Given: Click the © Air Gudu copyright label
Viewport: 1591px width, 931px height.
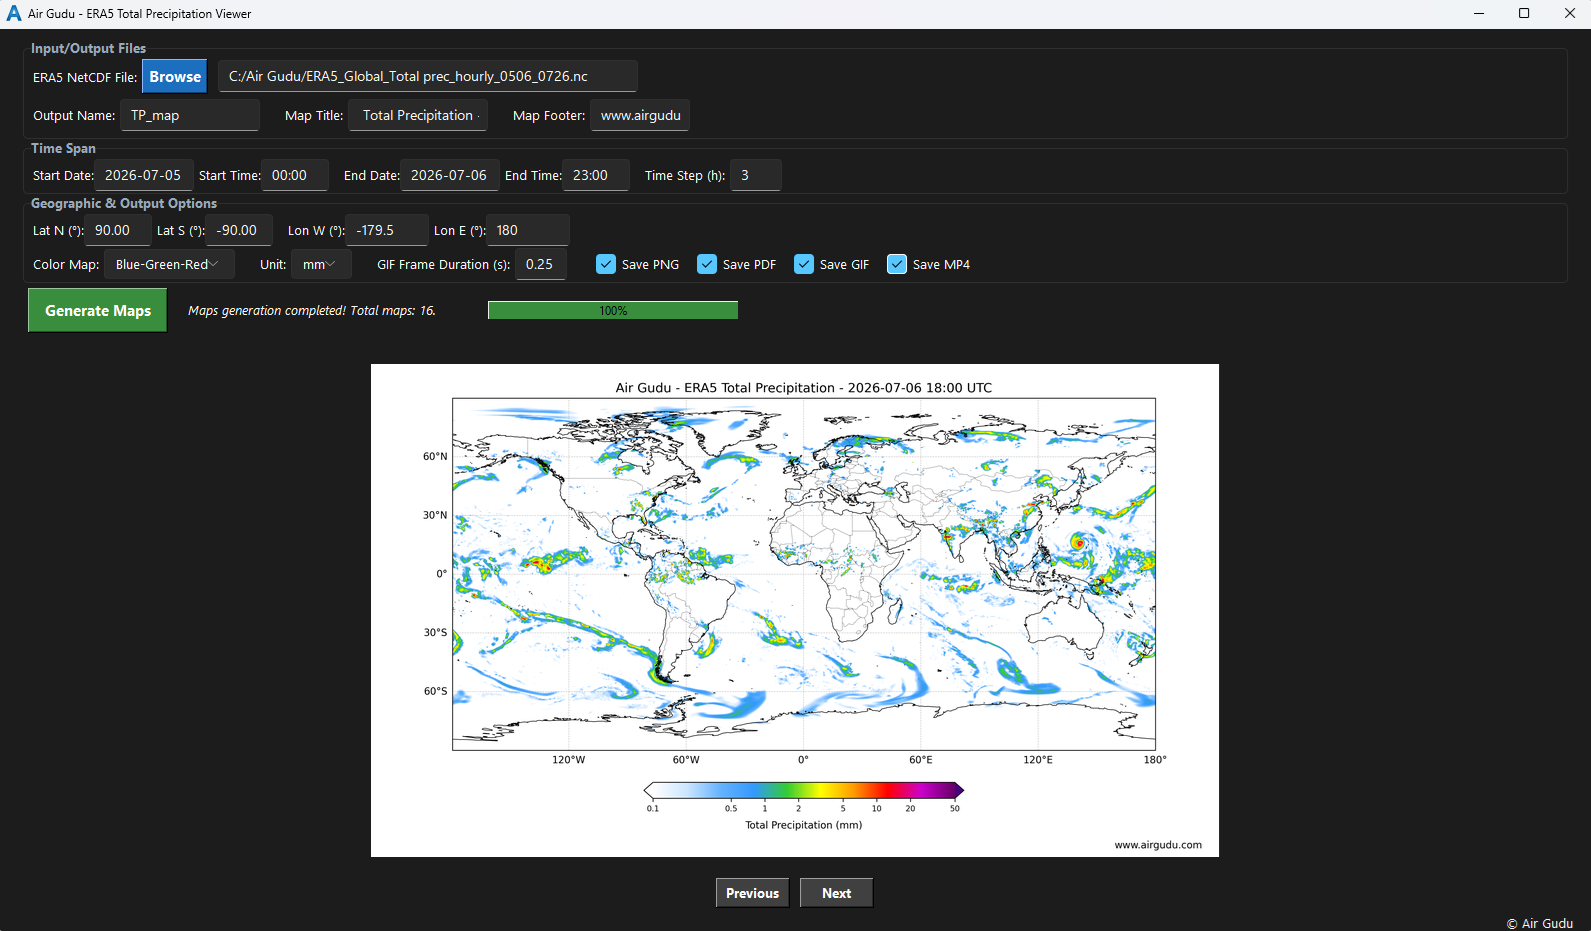Looking at the screenshot, I should (1540, 923).
